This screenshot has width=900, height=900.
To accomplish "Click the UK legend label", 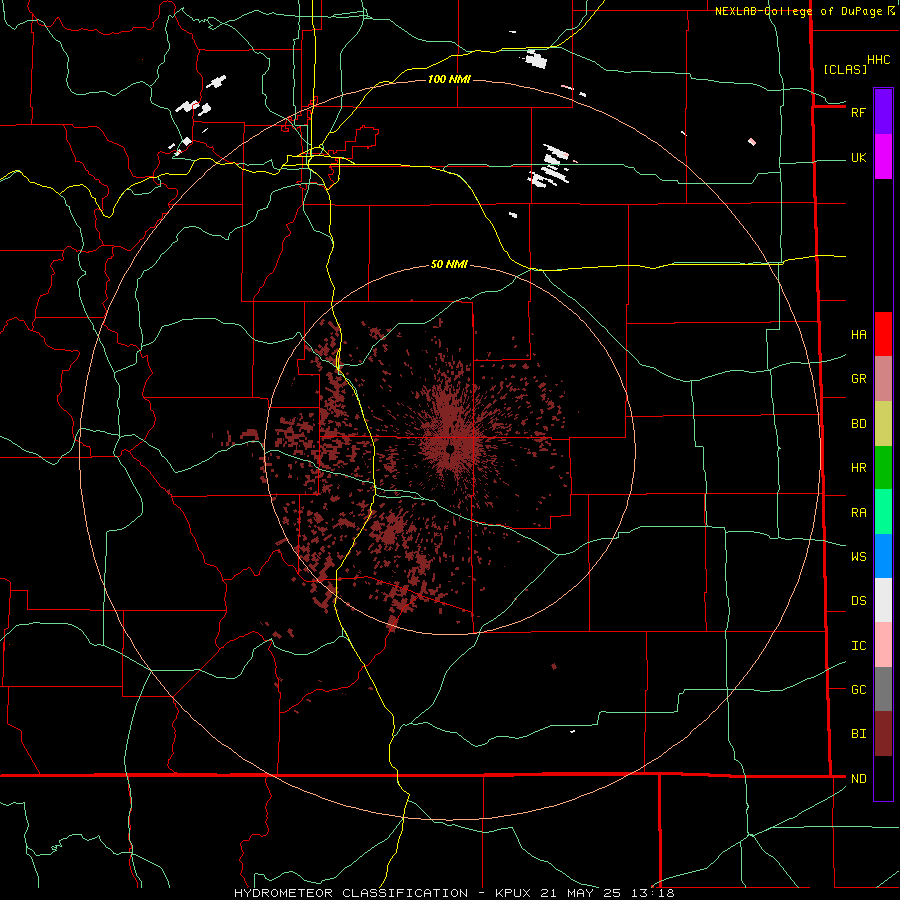I will click(858, 157).
